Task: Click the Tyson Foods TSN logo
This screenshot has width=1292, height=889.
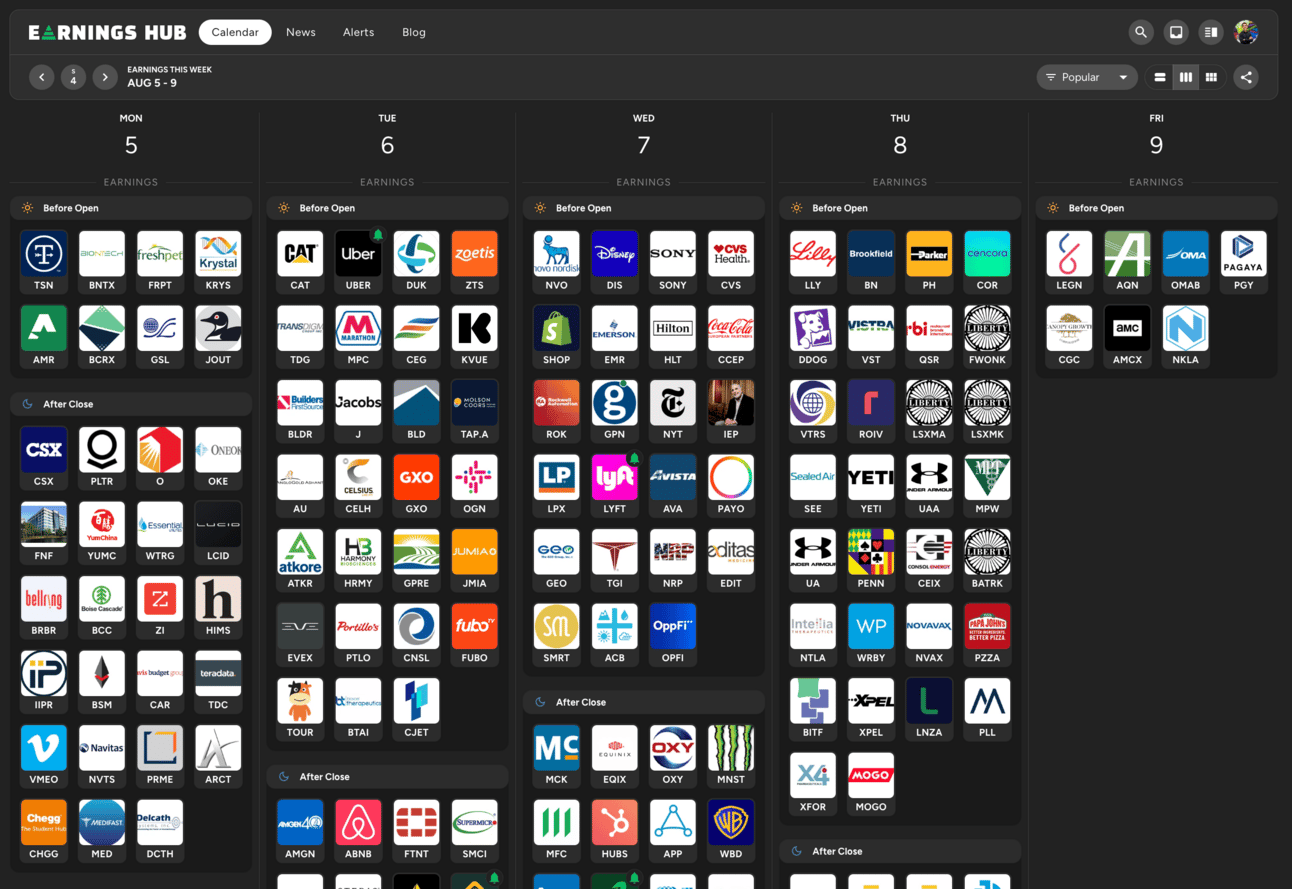Action: pos(44,254)
